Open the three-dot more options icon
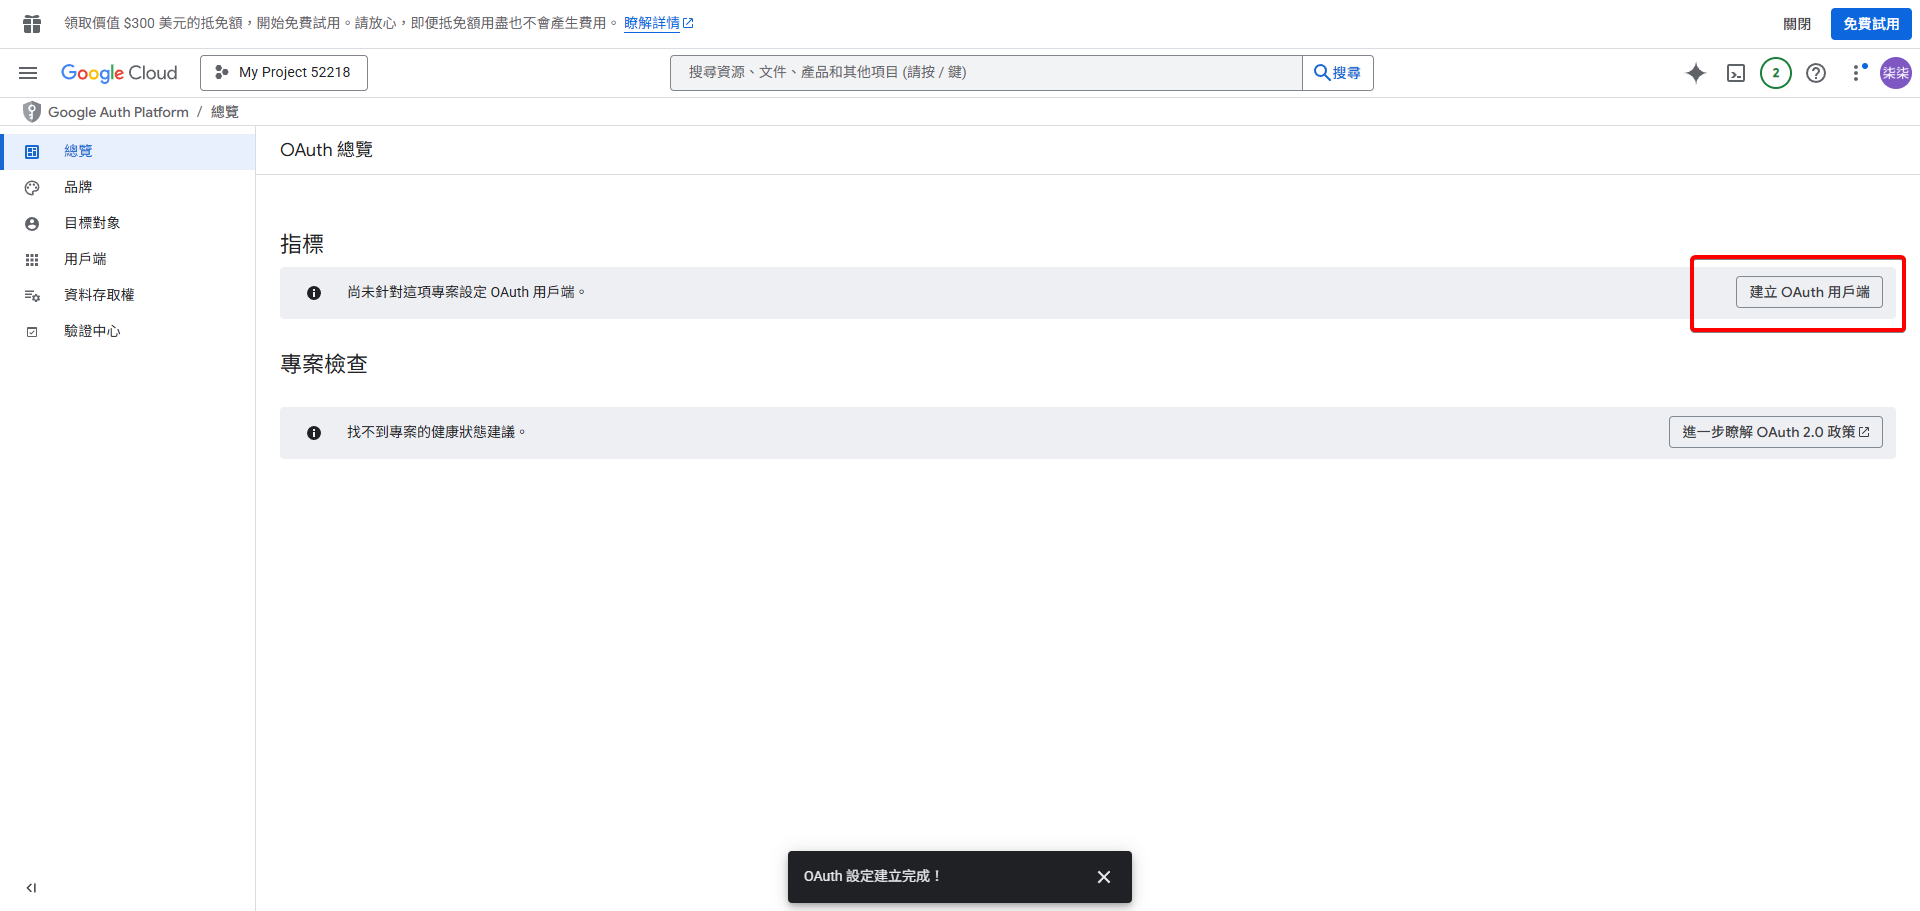1920x911 pixels. [x=1858, y=73]
